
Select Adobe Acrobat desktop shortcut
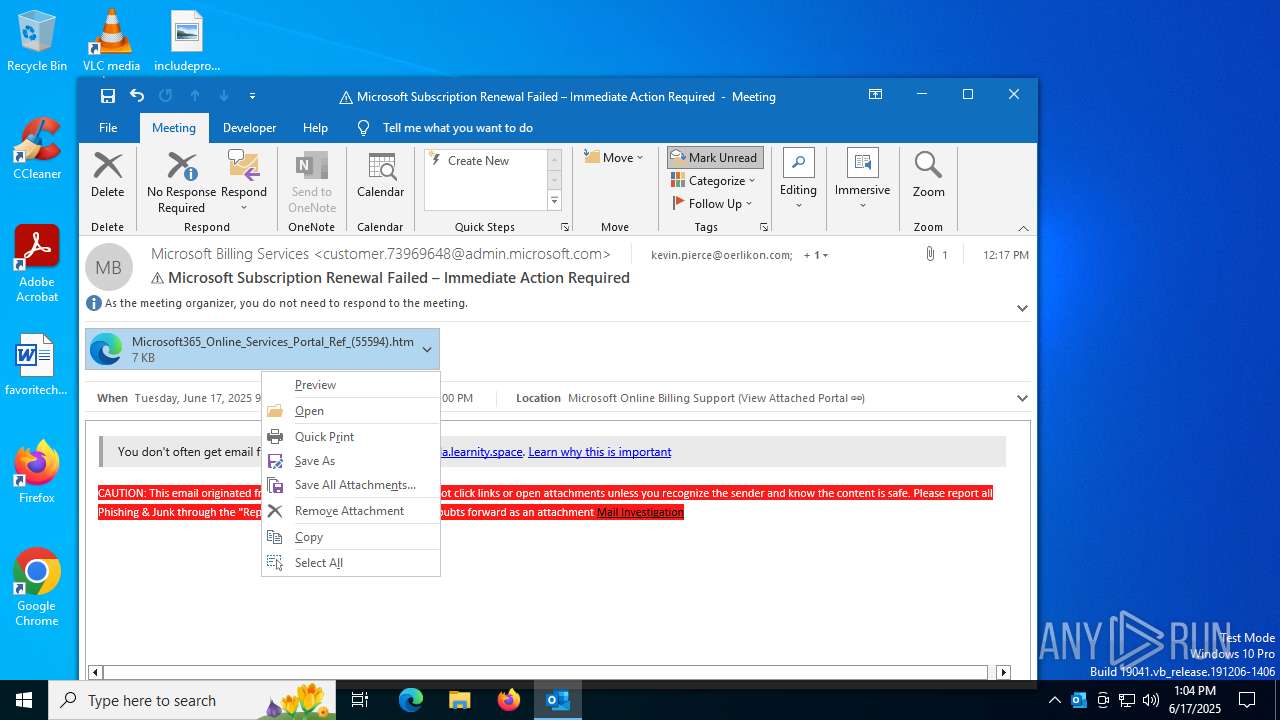37,264
